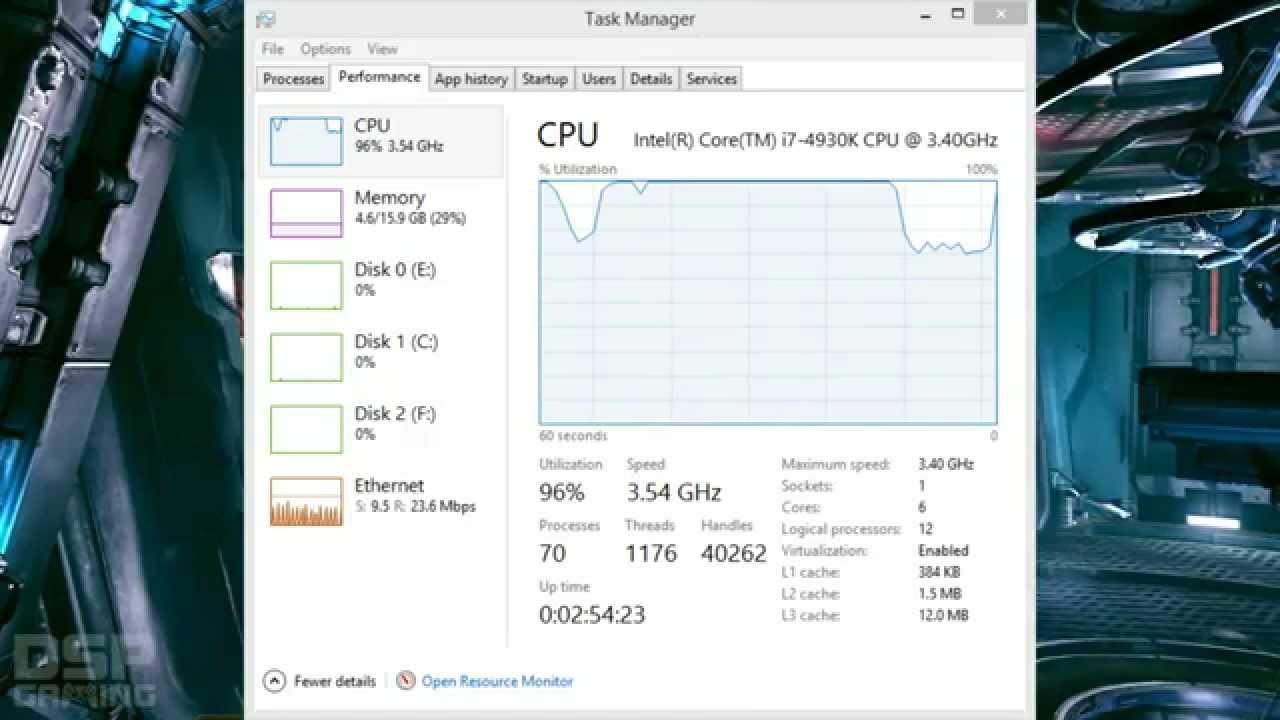Open the View menu
1280x720 pixels.
382,49
